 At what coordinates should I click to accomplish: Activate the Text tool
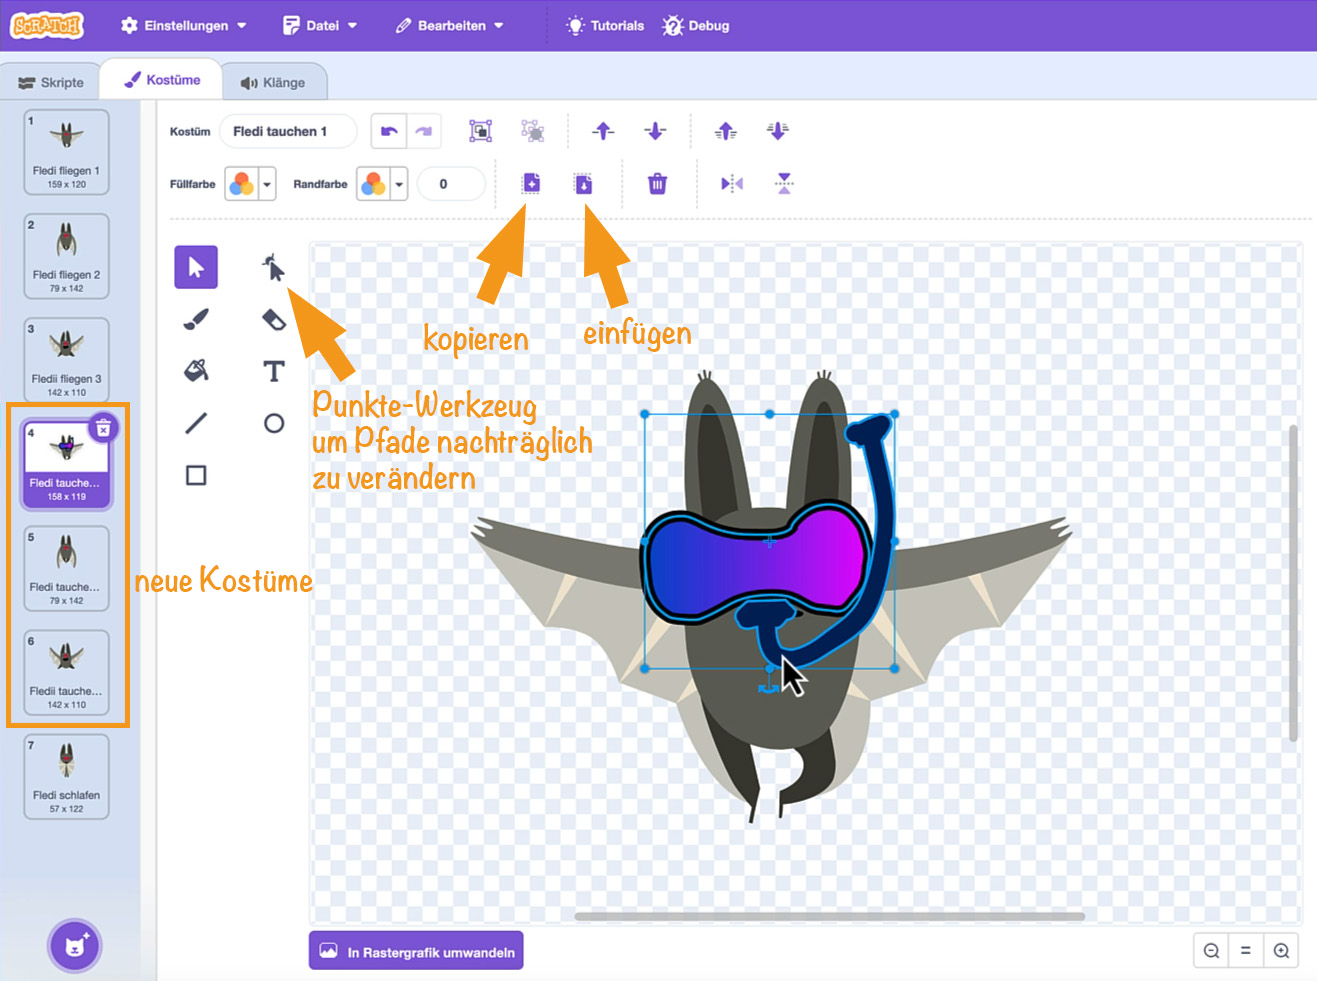pyautogui.click(x=273, y=371)
